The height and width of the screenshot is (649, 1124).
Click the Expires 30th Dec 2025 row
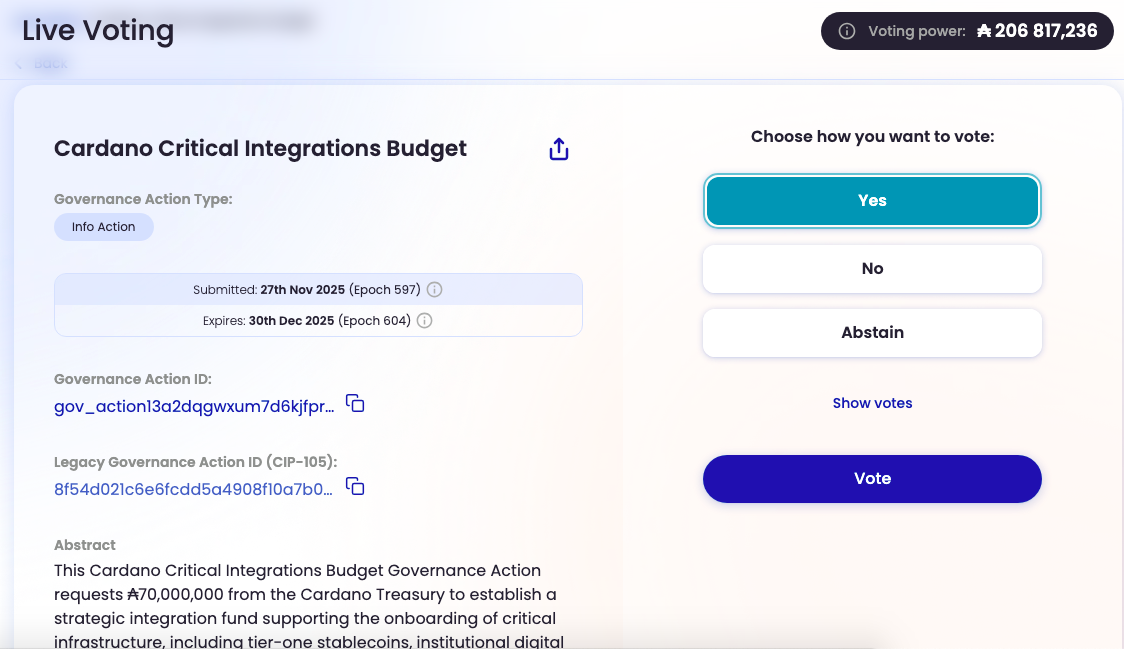pyautogui.click(x=318, y=321)
